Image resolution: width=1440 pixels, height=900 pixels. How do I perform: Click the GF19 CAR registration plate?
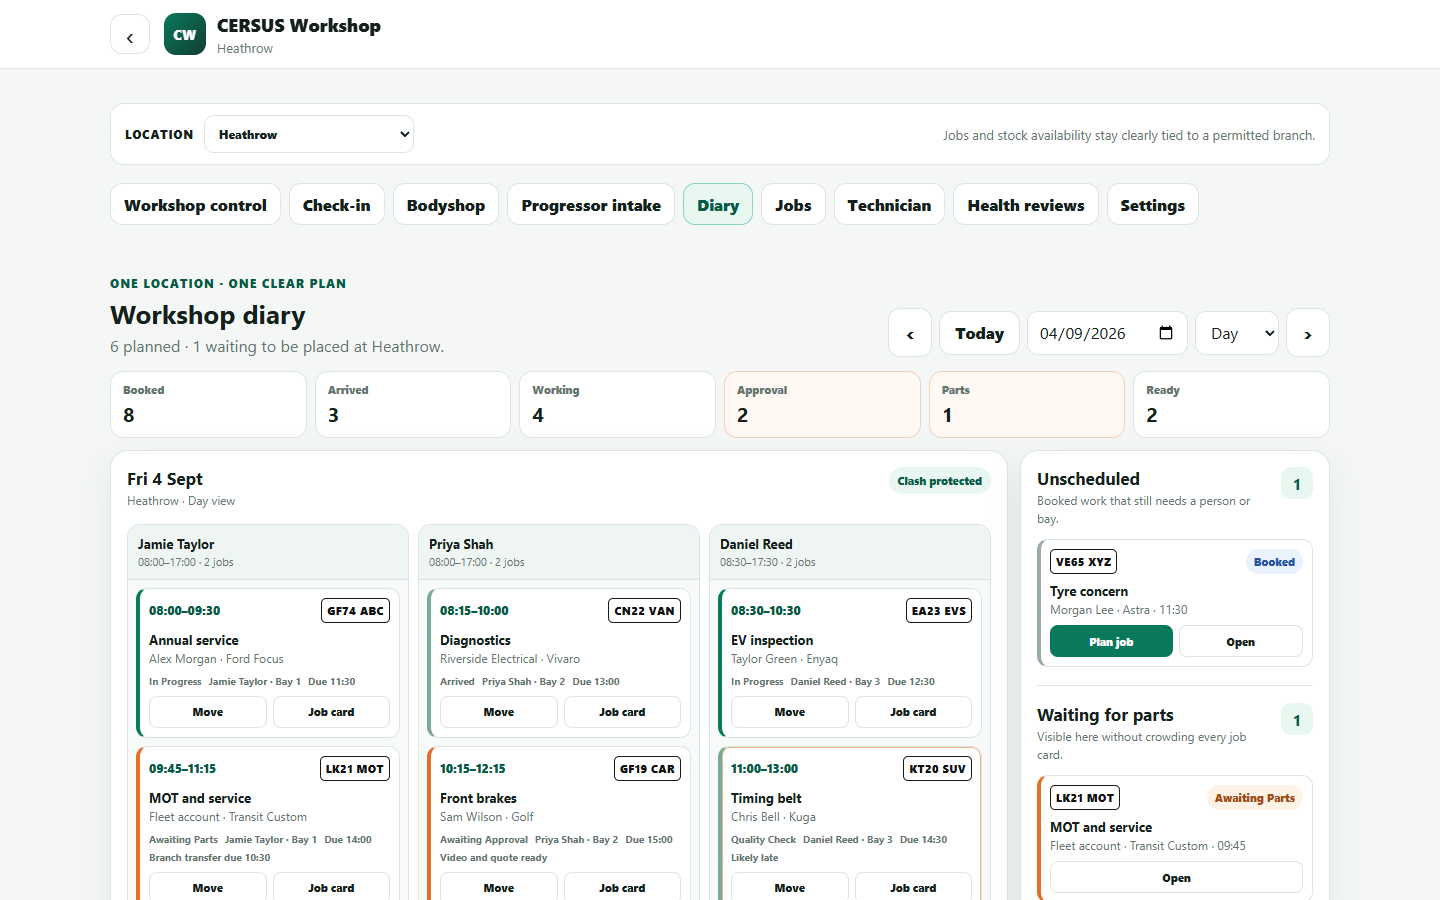(x=647, y=769)
